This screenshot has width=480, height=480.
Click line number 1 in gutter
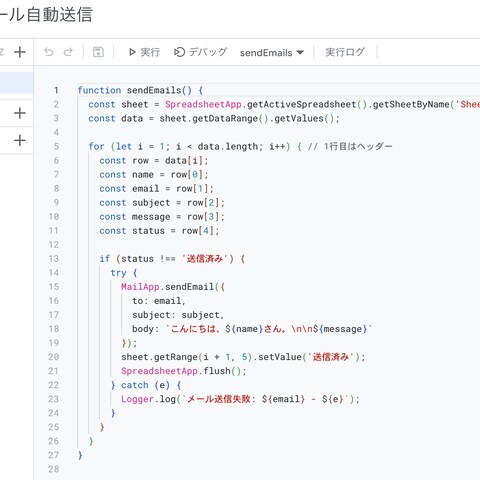click(56, 90)
